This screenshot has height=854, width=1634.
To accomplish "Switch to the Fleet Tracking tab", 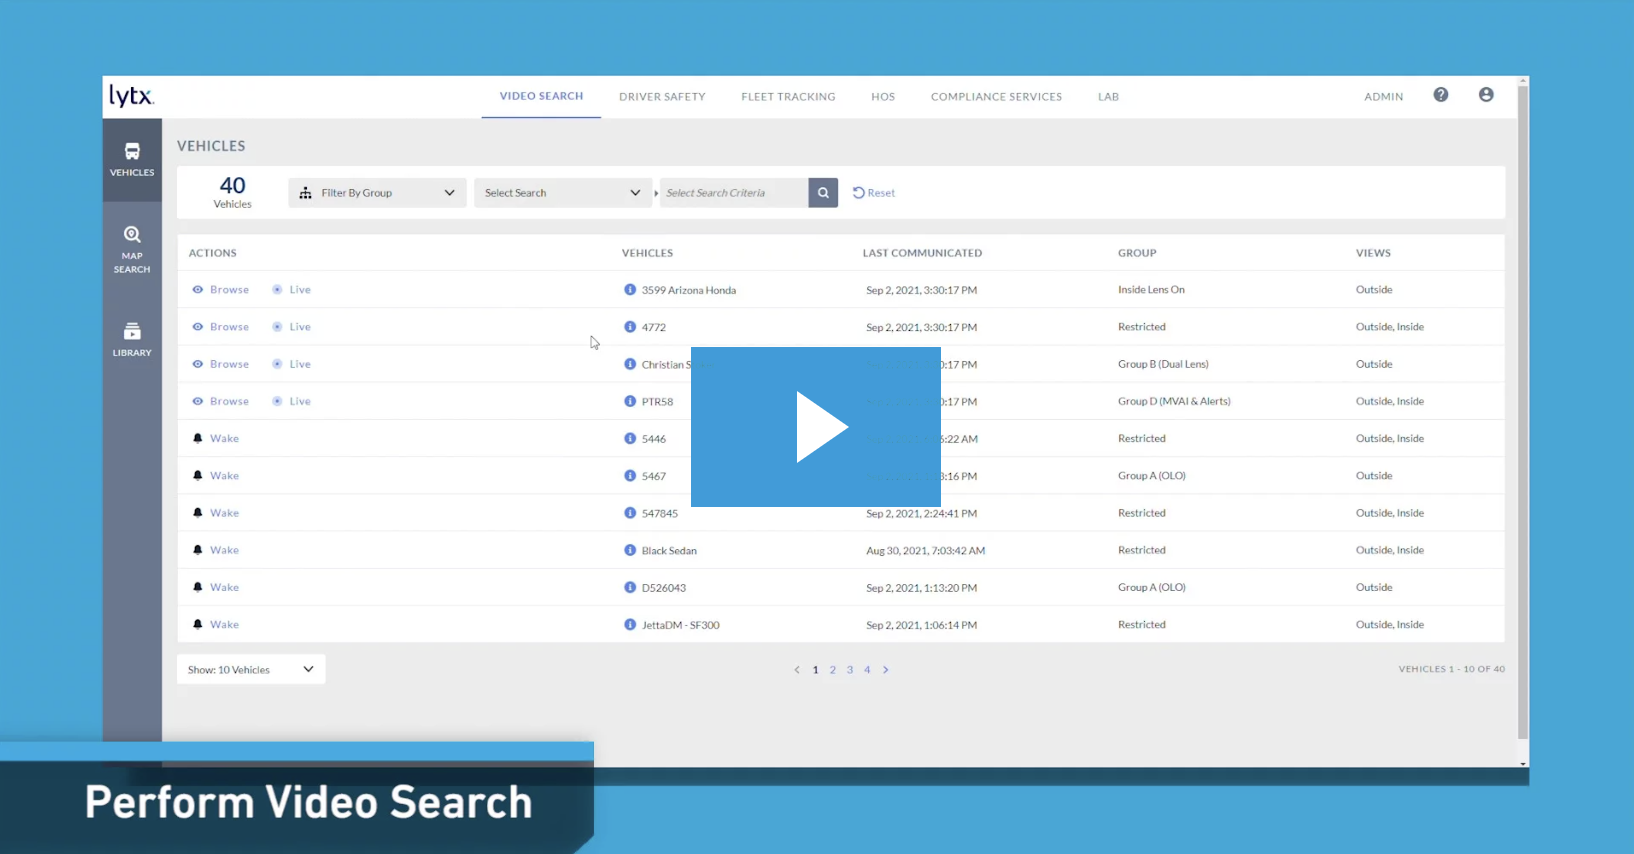I will pos(788,97).
